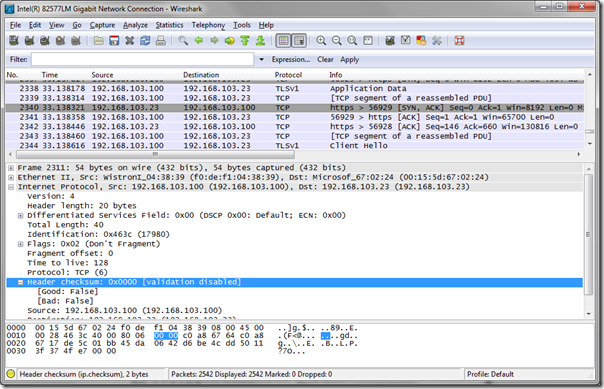604x389 pixels.
Task: Collapse the Internet Protocol tree node
Action: [11, 187]
